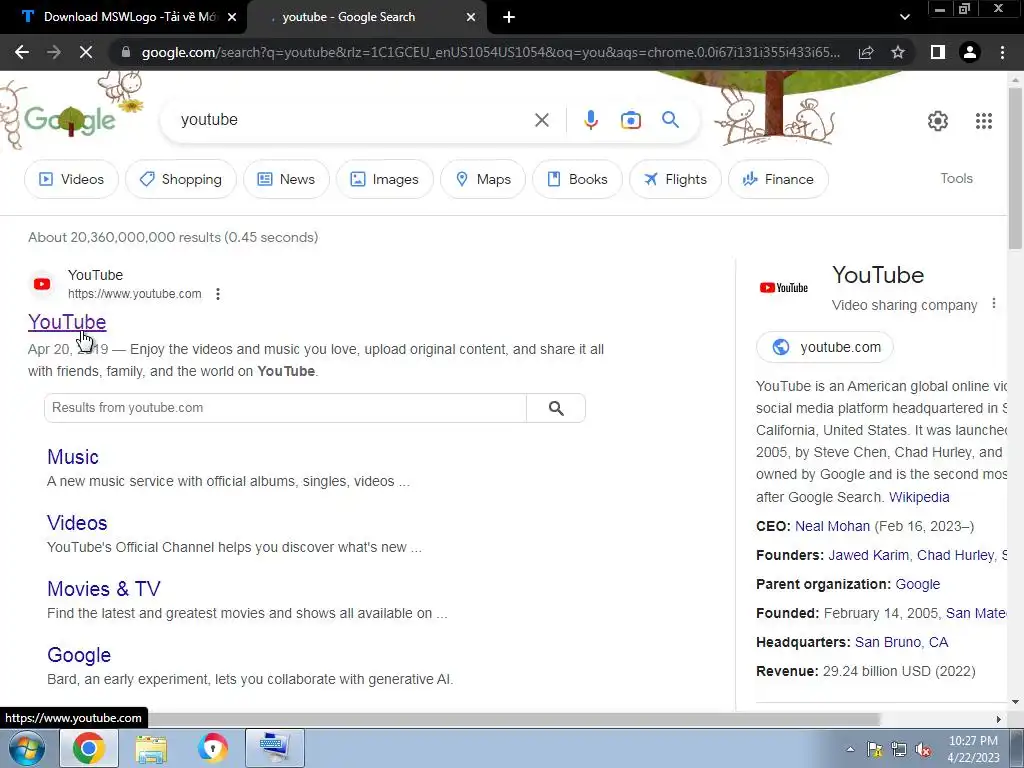Open the Google parent organization link
This screenshot has width=1024, height=768.
point(918,584)
